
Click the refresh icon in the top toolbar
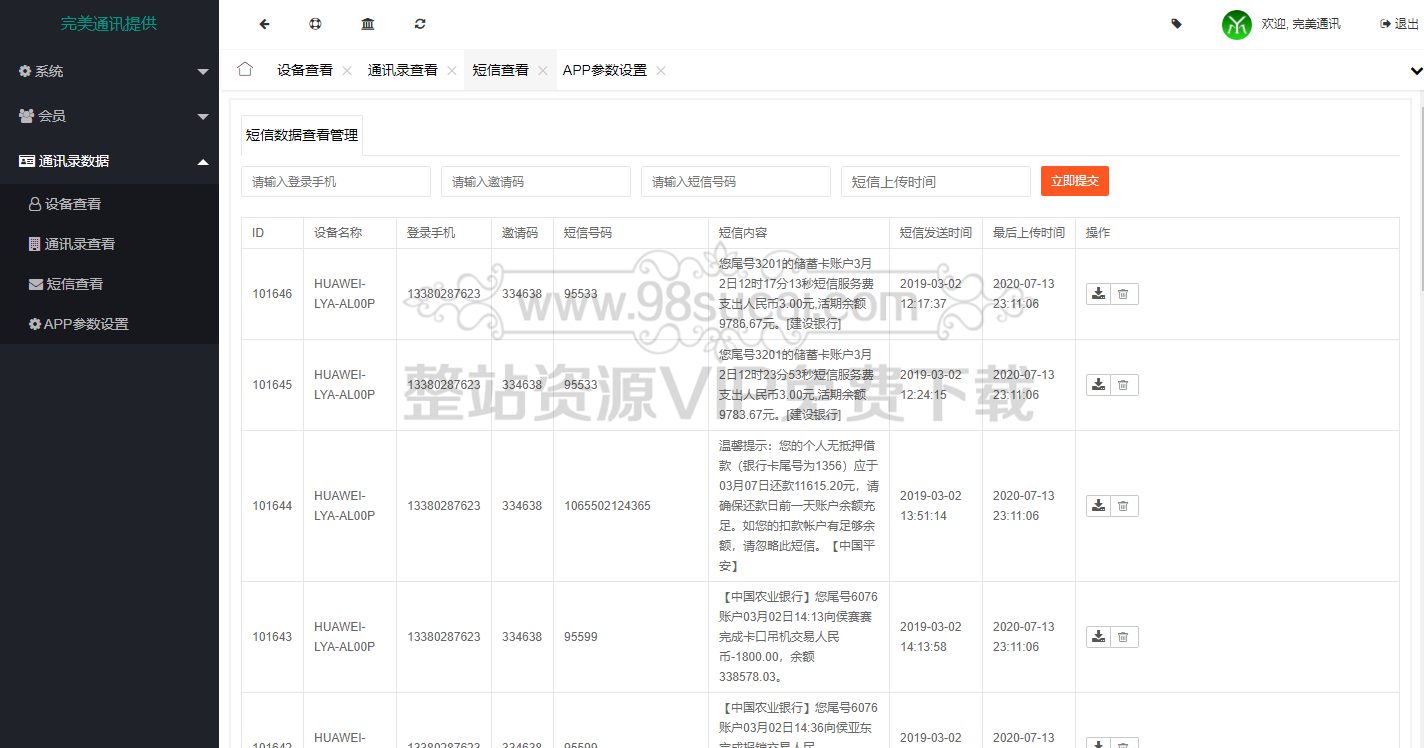coord(419,23)
